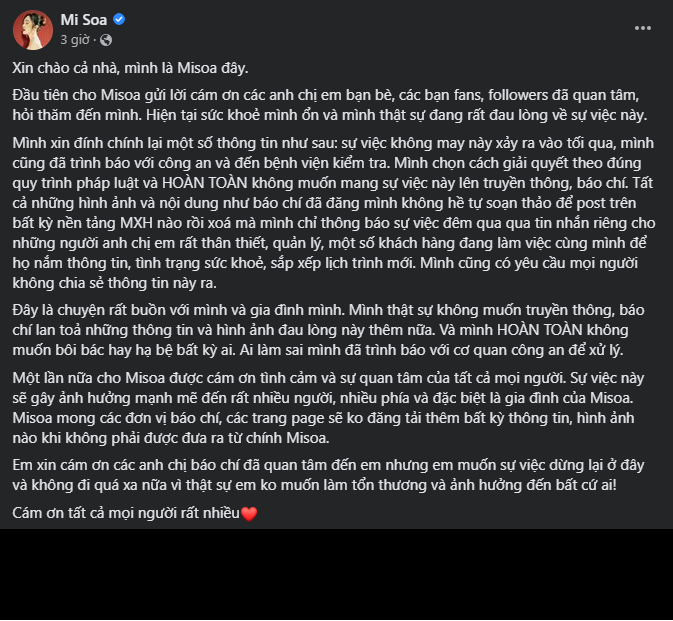
Task: Click the red heart emoji at post end
Action: pos(250,514)
